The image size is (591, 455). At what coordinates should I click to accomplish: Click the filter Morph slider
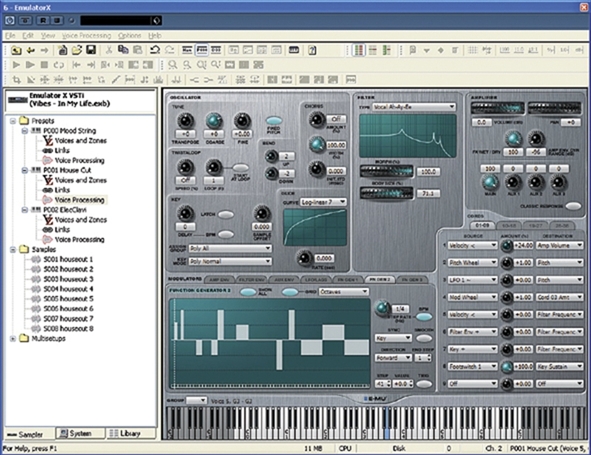pyautogui.click(x=386, y=172)
